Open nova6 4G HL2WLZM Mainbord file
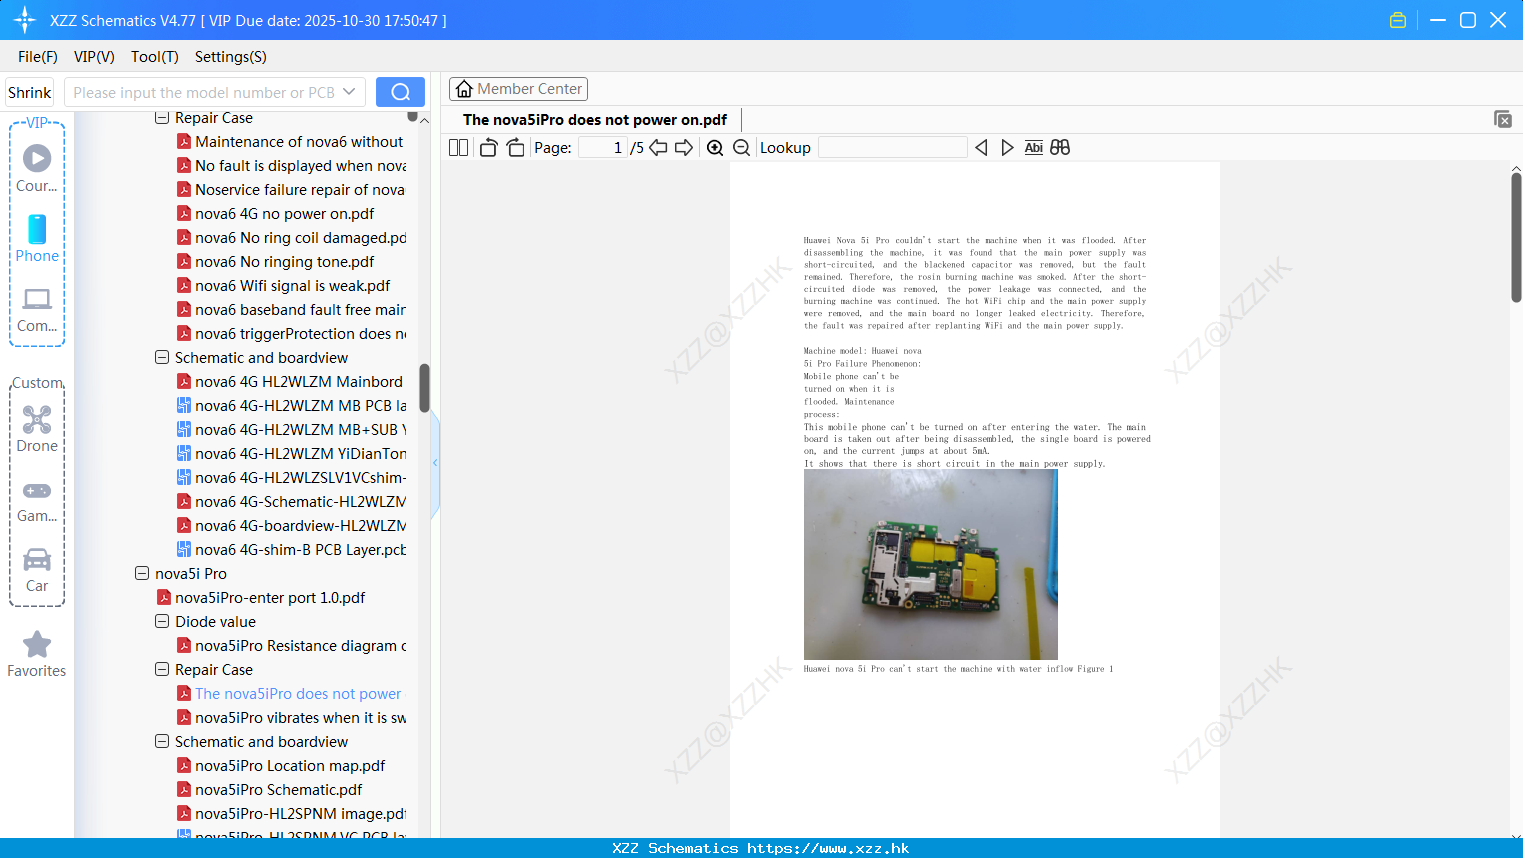The height and width of the screenshot is (858, 1523). pos(290,382)
